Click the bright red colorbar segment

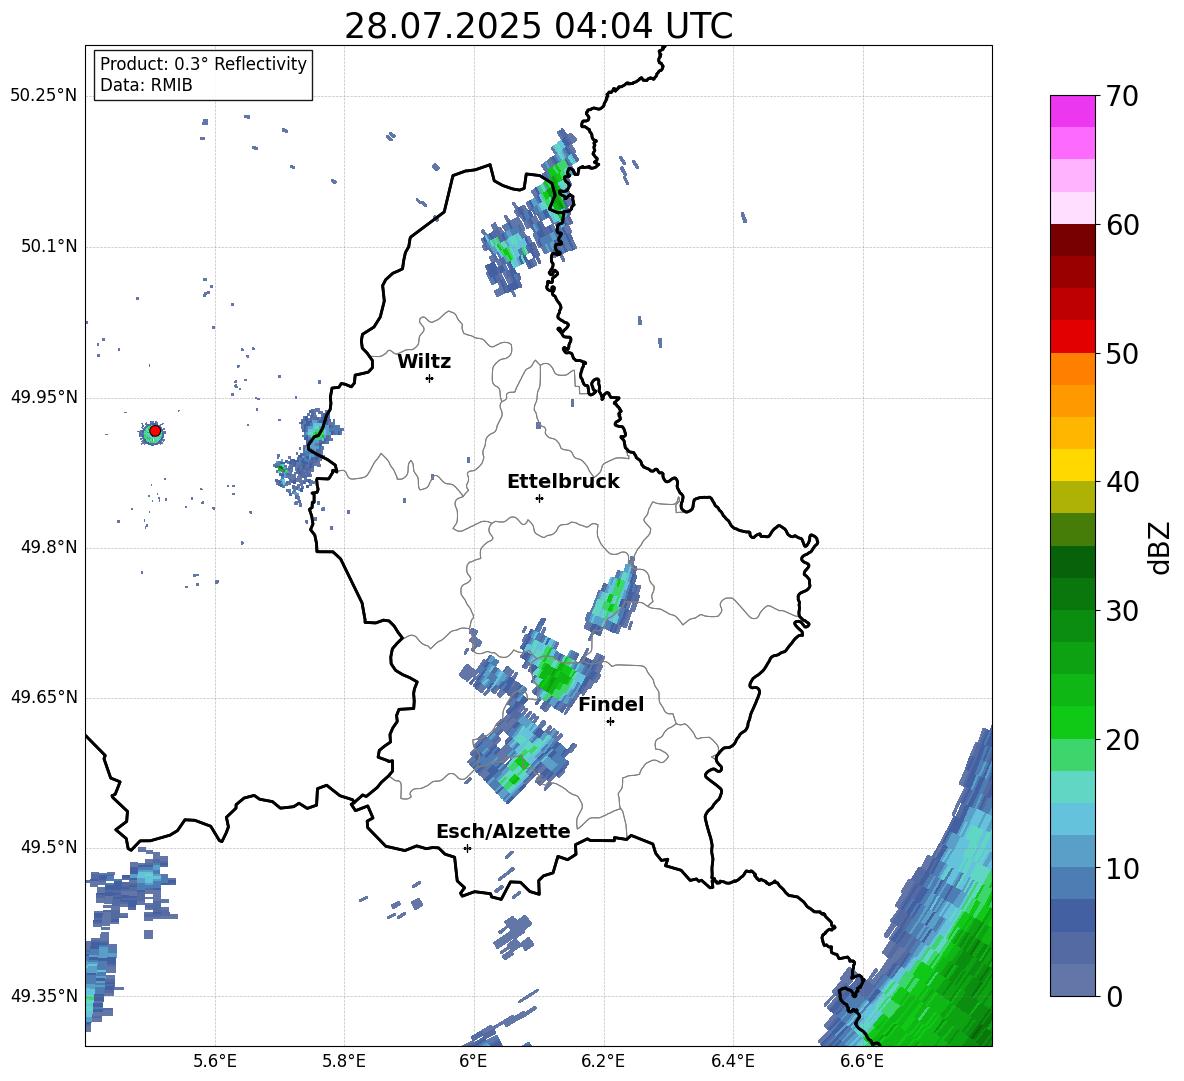(x=1072, y=337)
